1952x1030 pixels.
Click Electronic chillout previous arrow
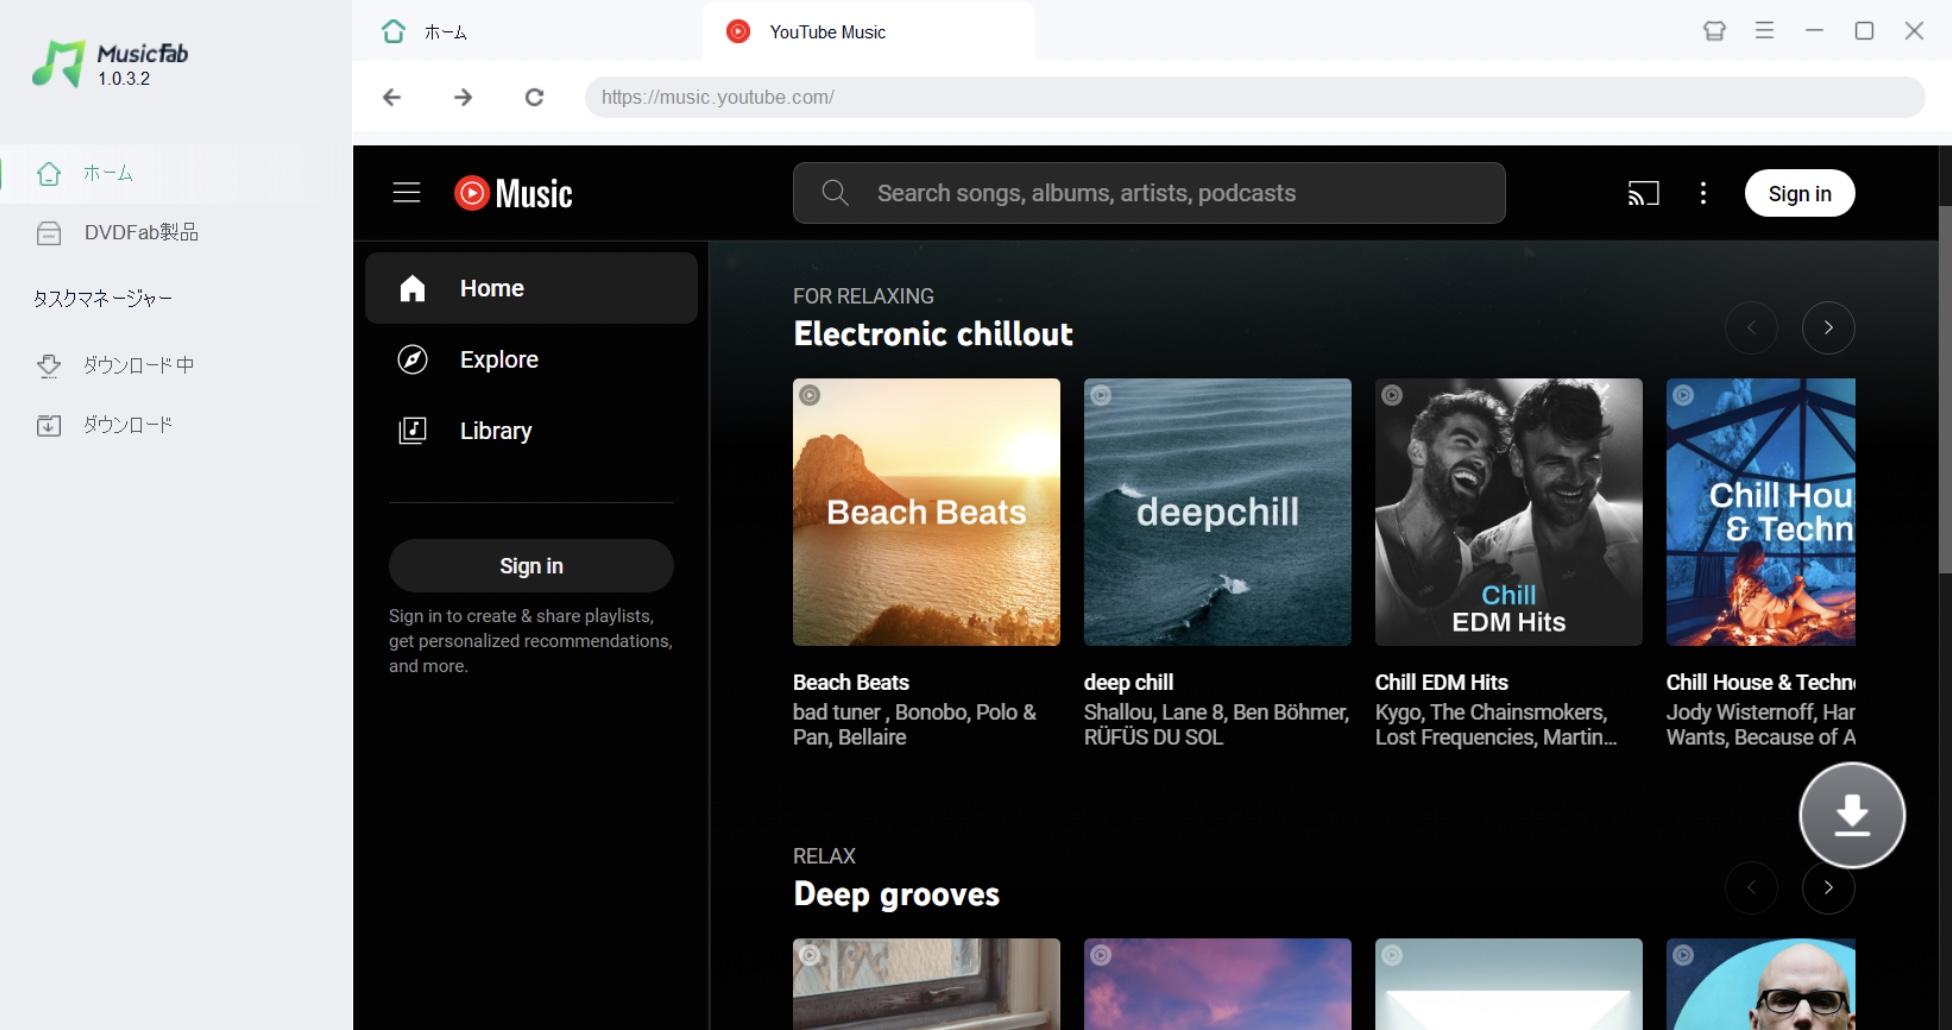(1751, 328)
